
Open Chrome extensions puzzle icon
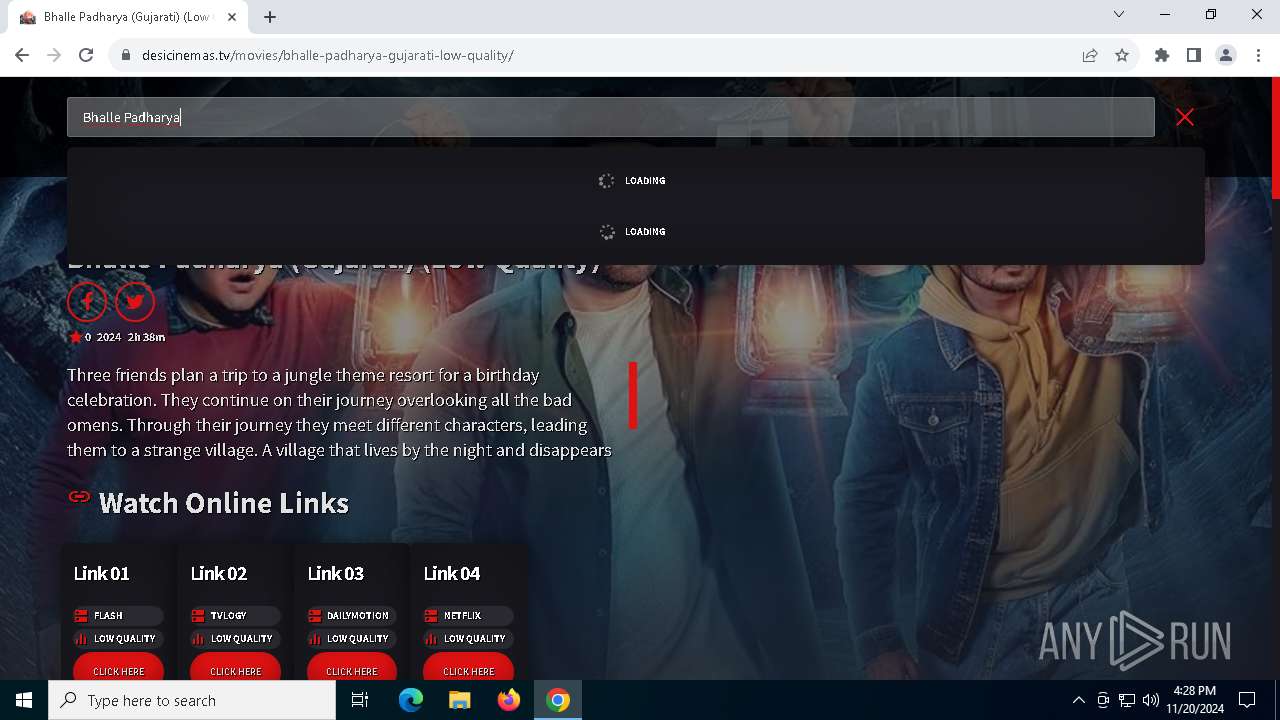[1162, 55]
